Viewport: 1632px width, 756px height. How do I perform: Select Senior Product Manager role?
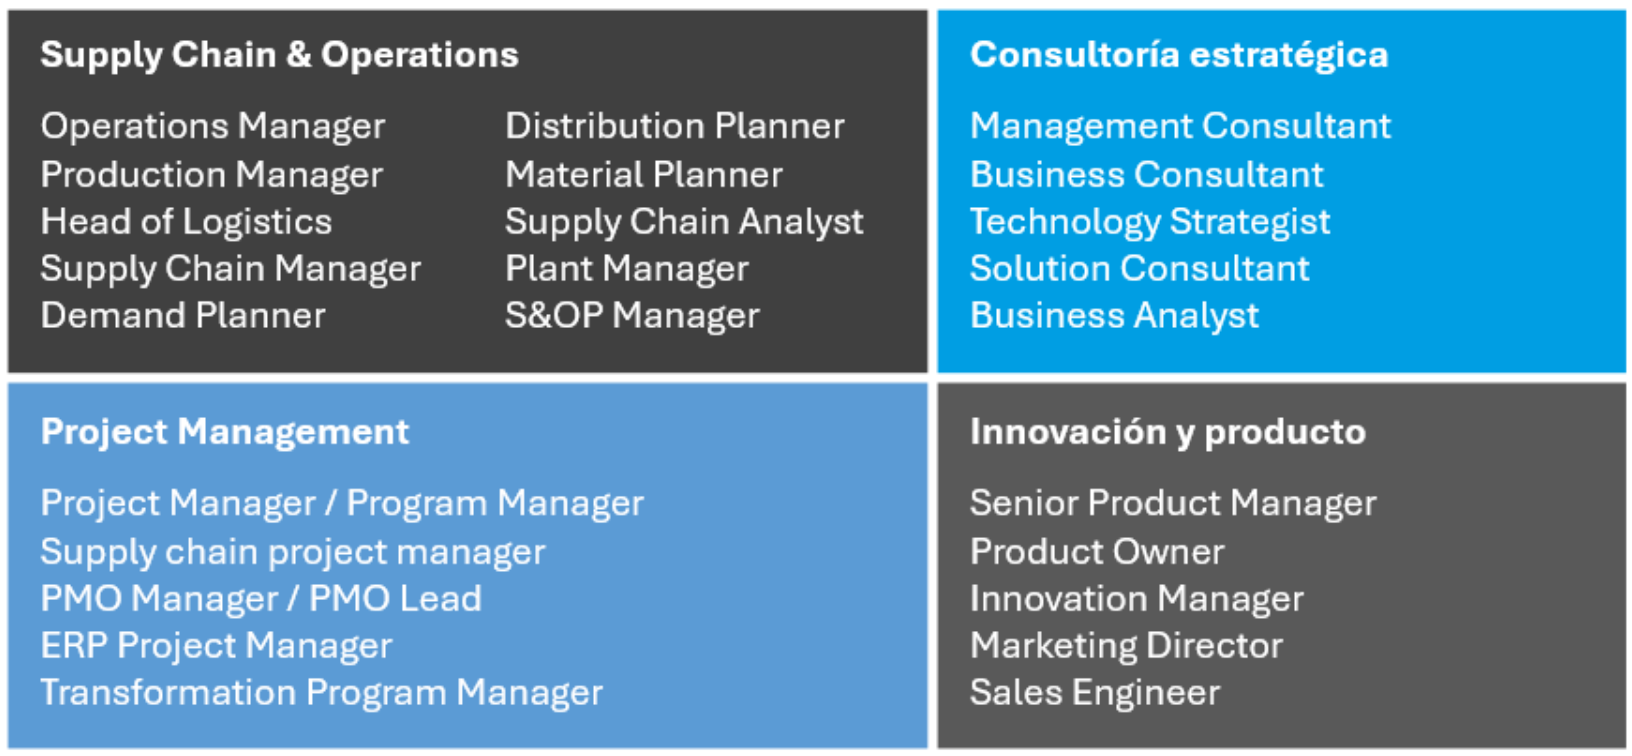tap(1173, 503)
